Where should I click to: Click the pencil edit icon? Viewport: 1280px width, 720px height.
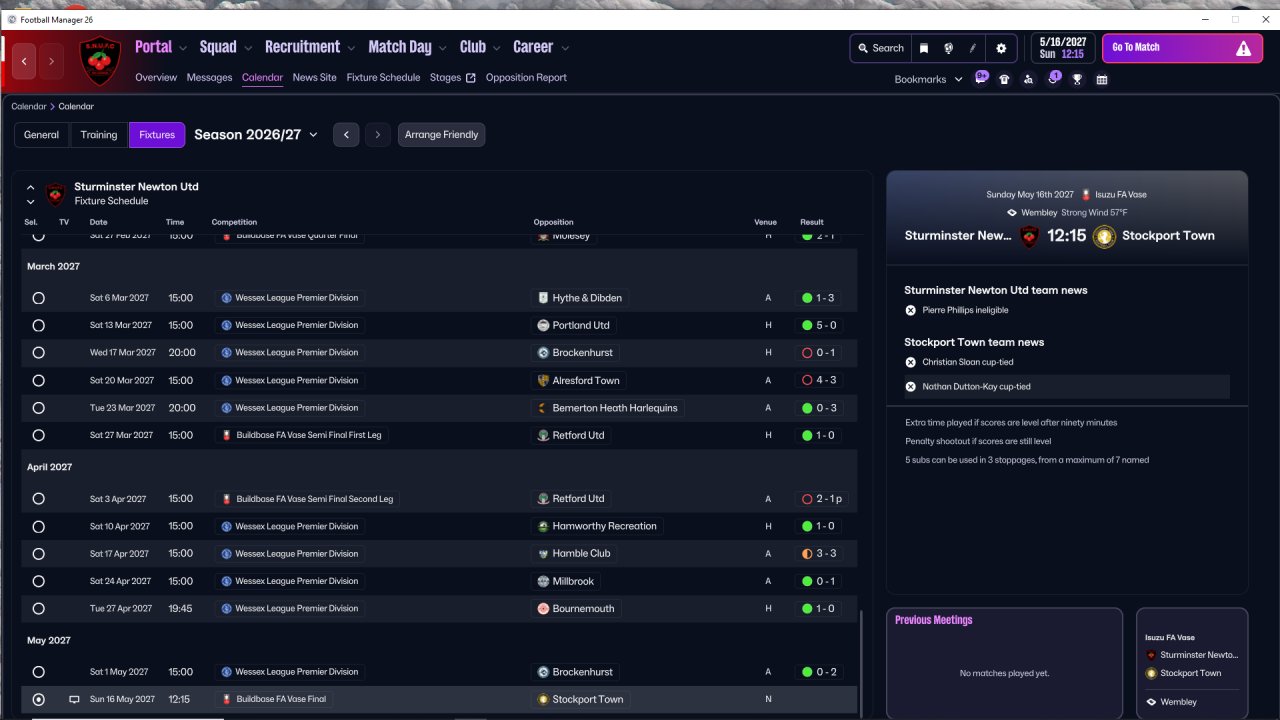[973, 48]
